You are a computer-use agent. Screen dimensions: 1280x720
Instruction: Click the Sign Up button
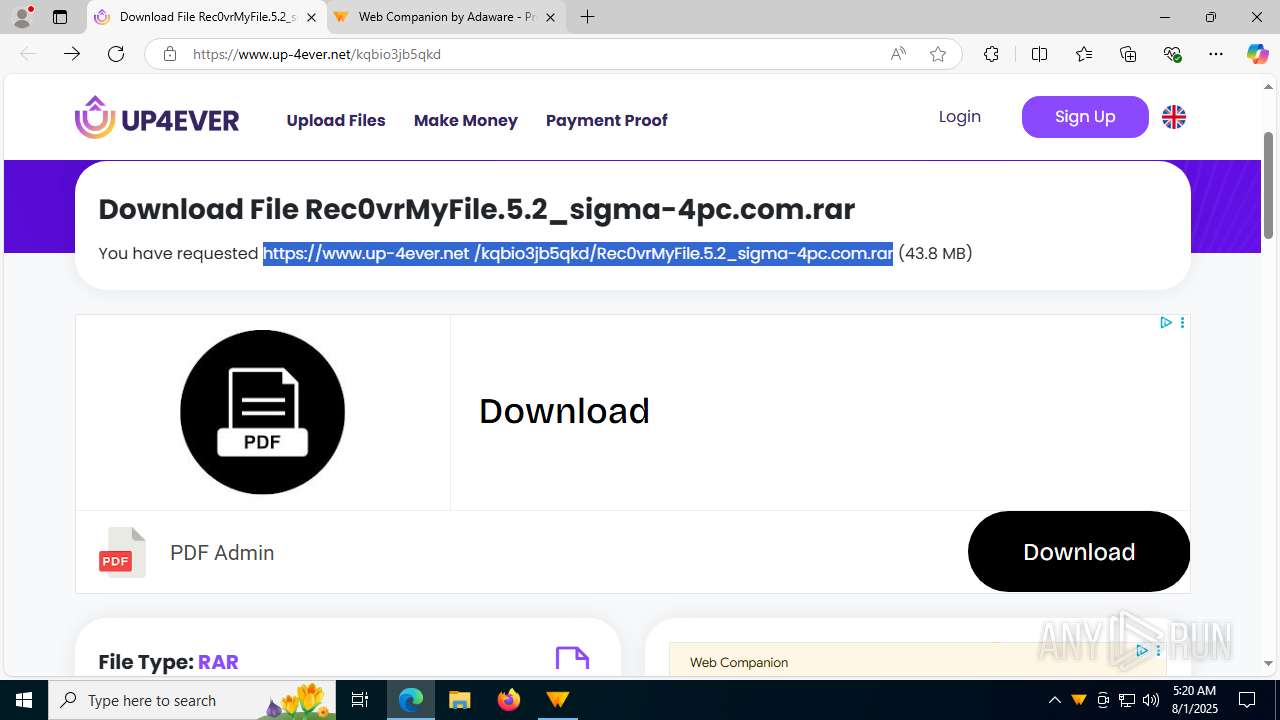coord(1085,117)
